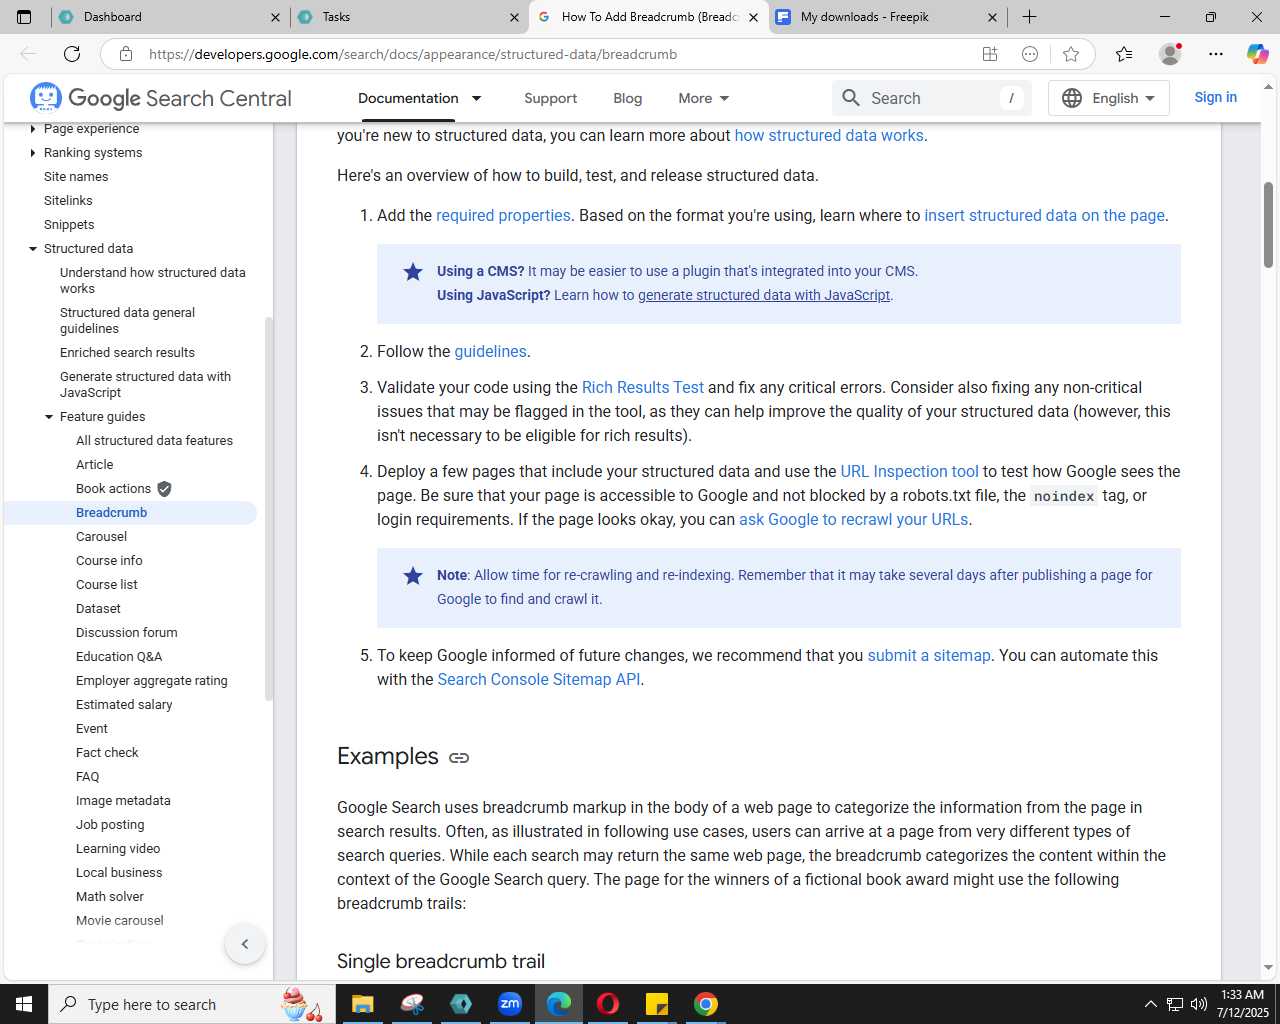Open generate structured data with JavaScript link
1280x1024 pixels.
(x=764, y=295)
